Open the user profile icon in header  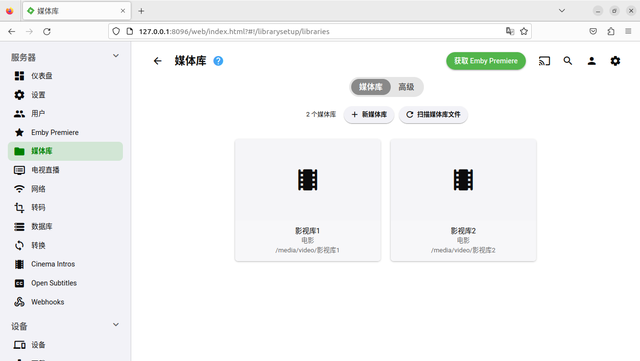[591, 61]
